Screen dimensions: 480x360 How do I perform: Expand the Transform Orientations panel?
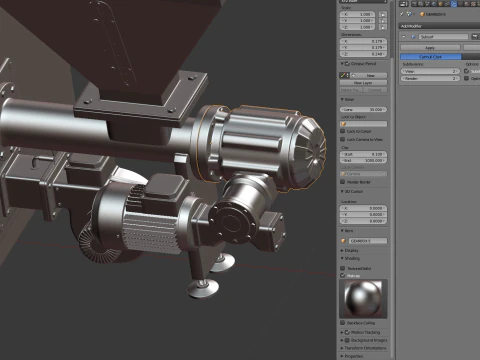342,348
